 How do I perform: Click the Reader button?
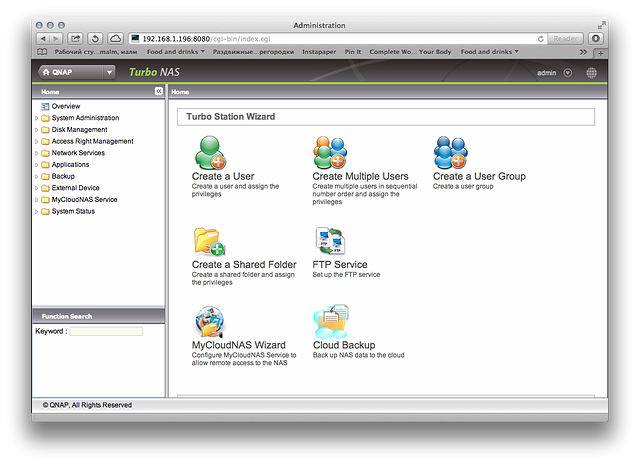pos(565,39)
